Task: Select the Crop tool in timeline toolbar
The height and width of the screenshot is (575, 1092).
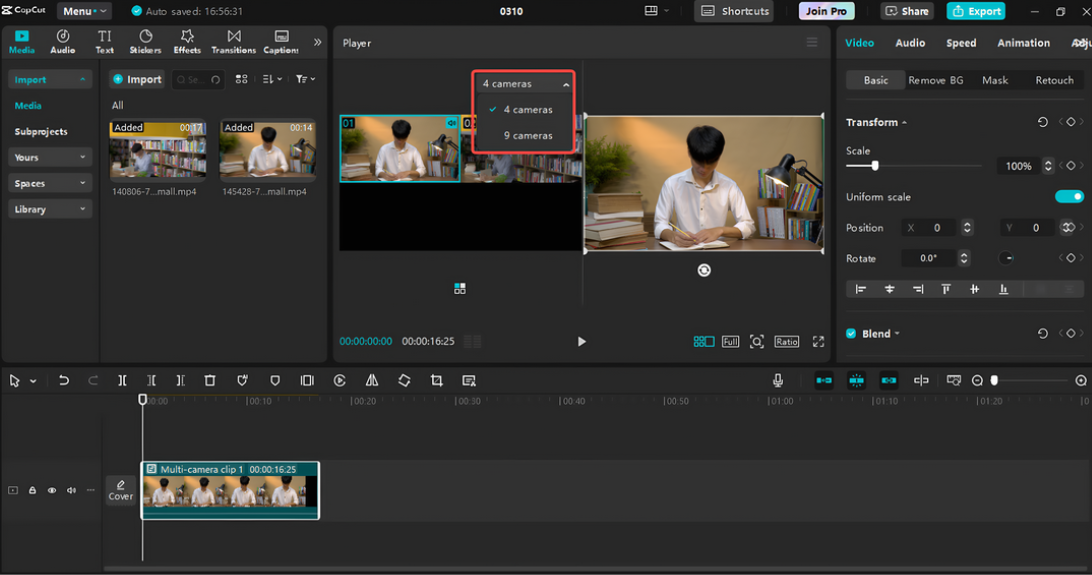Action: click(x=436, y=381)
